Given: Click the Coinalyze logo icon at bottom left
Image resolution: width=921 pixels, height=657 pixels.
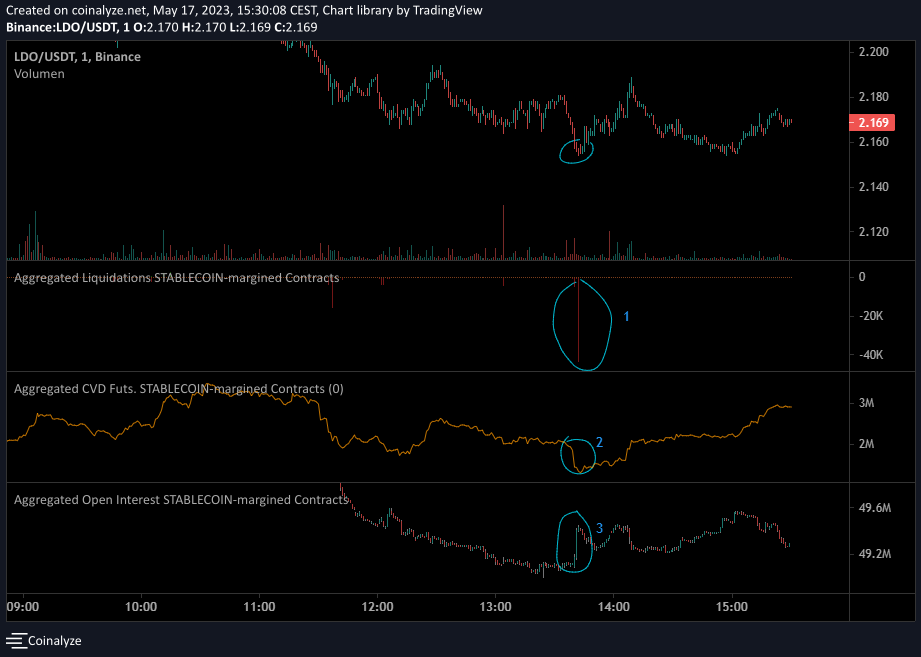Looking at the screenshot, I should [x=15, y=640].
